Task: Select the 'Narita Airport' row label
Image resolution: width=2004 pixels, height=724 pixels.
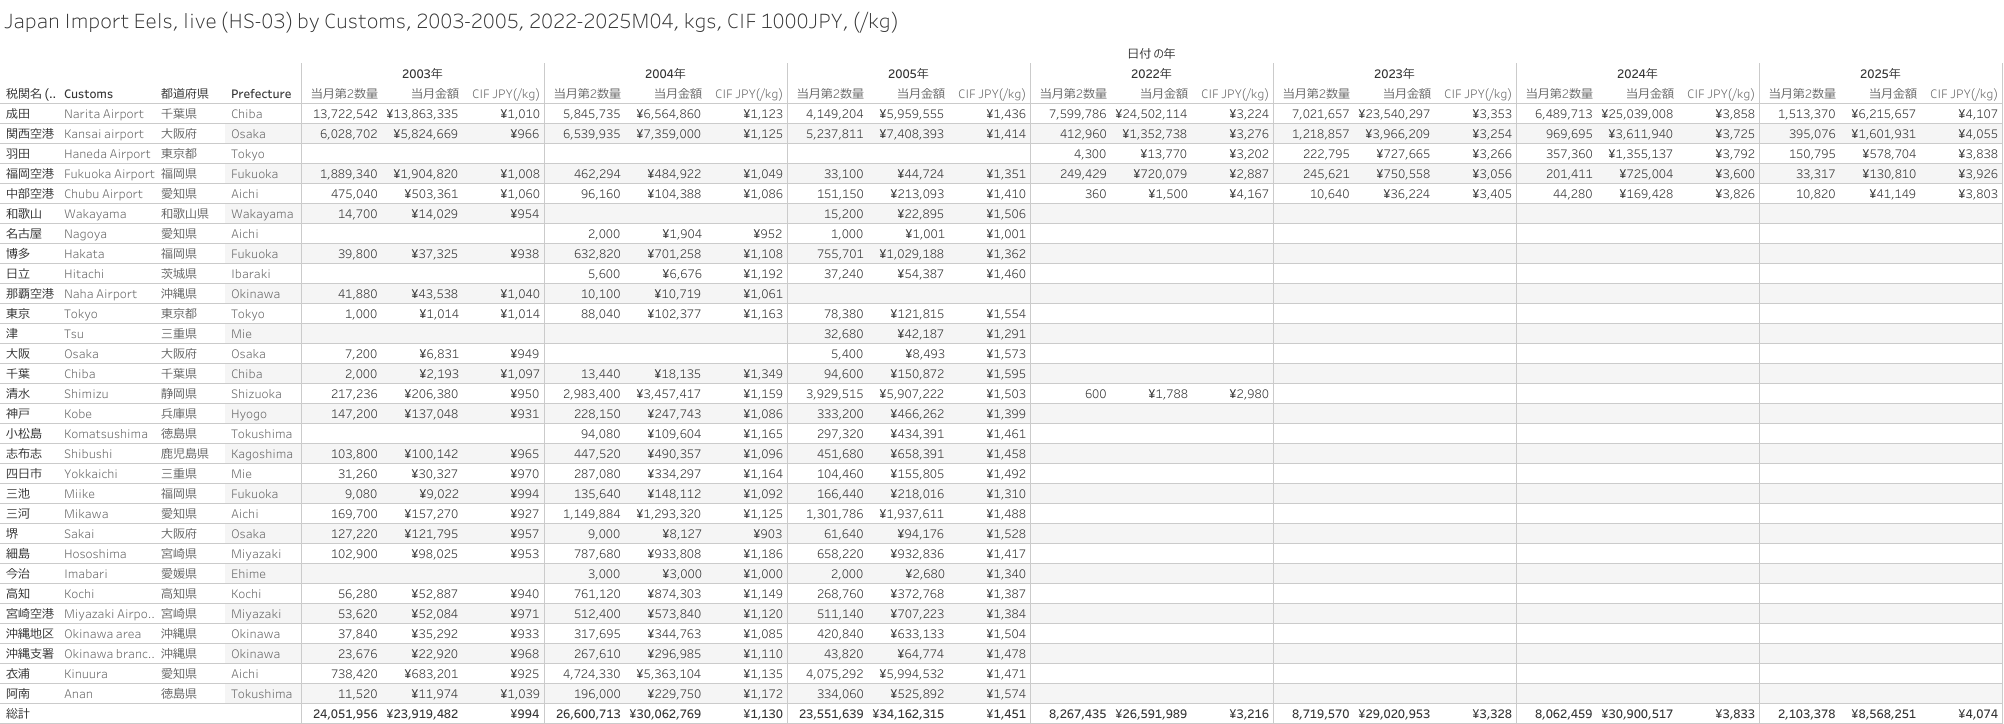Action: tap(104, 114)
